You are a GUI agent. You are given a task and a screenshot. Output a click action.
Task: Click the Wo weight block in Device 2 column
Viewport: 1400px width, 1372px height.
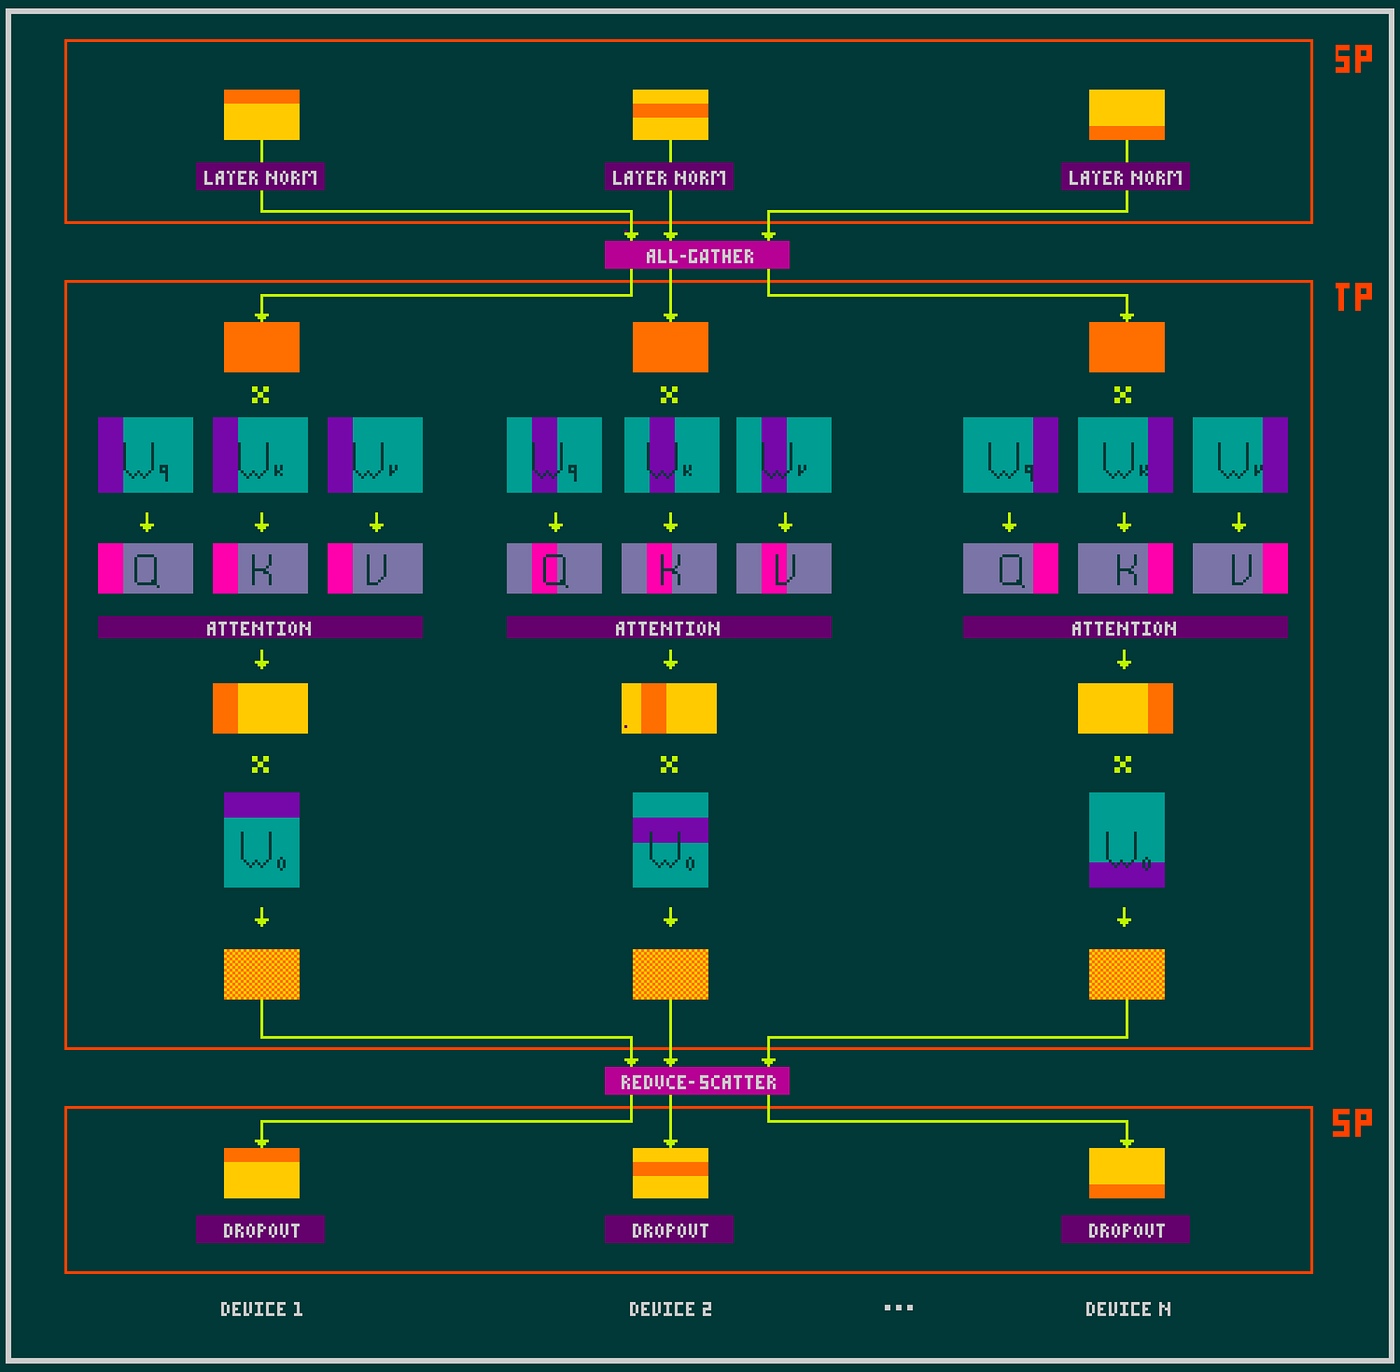coord(670,840)
